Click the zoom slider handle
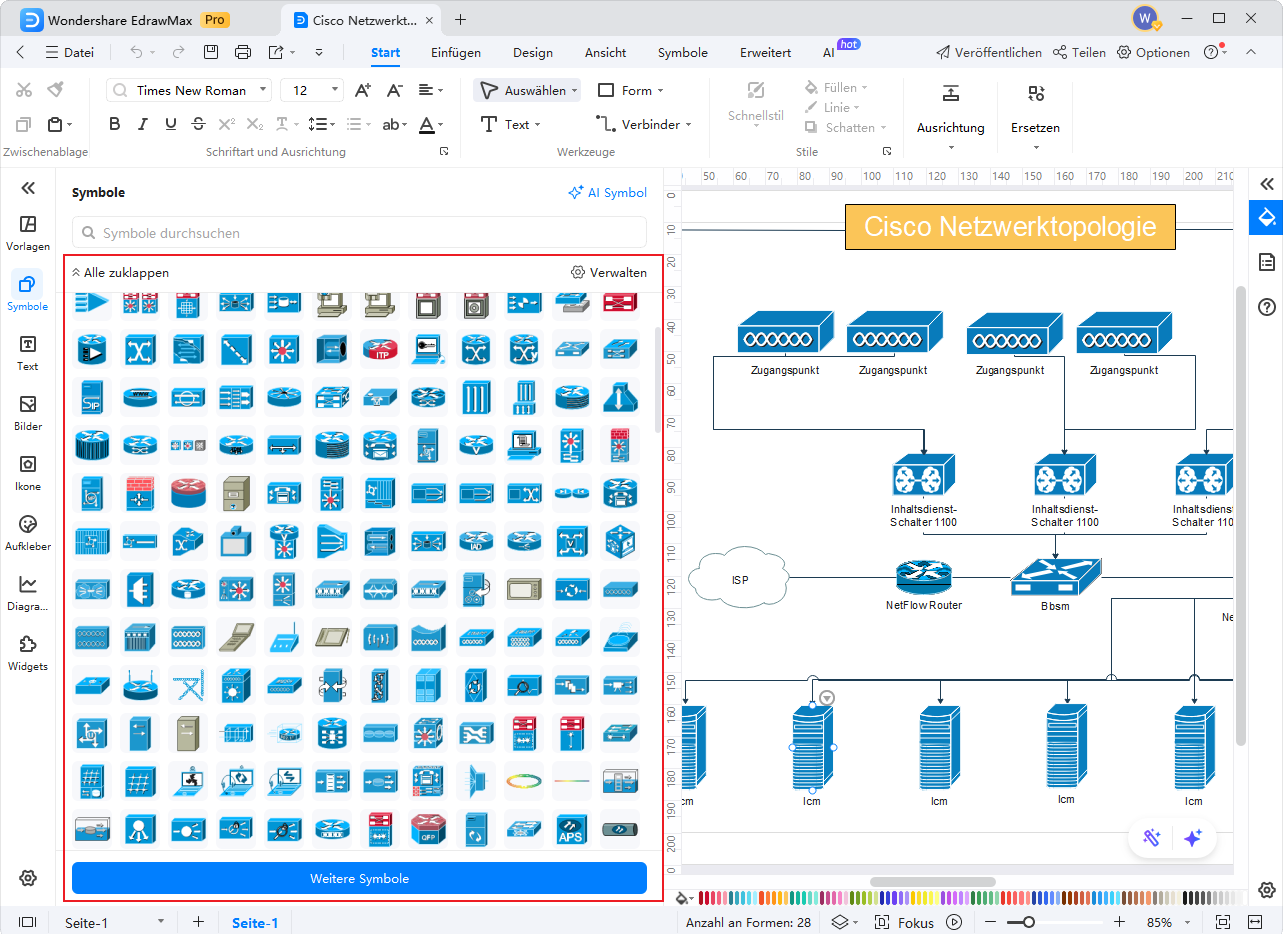1283x934 pixels. [x=1028, y=922]
